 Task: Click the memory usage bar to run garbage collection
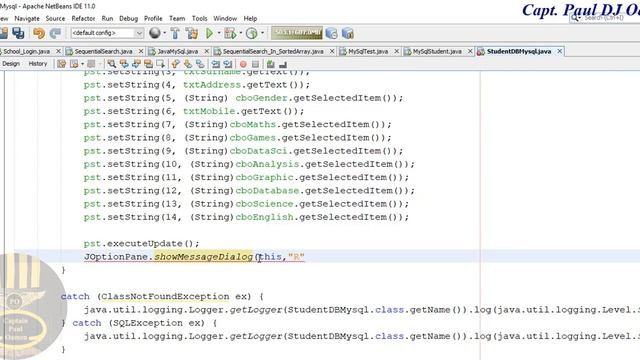297,33
